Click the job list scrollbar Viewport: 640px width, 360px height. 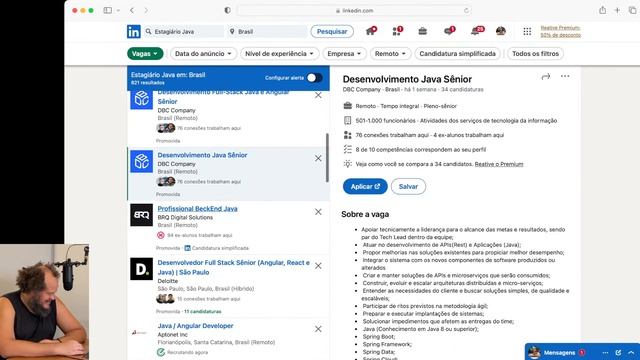click(x=327, y=158)
